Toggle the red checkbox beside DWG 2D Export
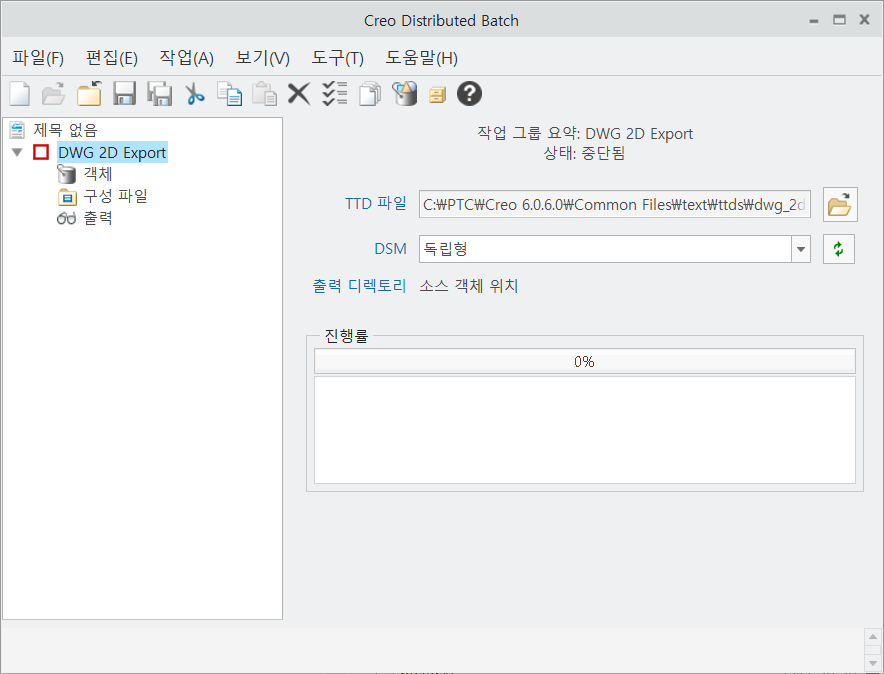This screenshot has width=884, height=674. pos(41,152)
